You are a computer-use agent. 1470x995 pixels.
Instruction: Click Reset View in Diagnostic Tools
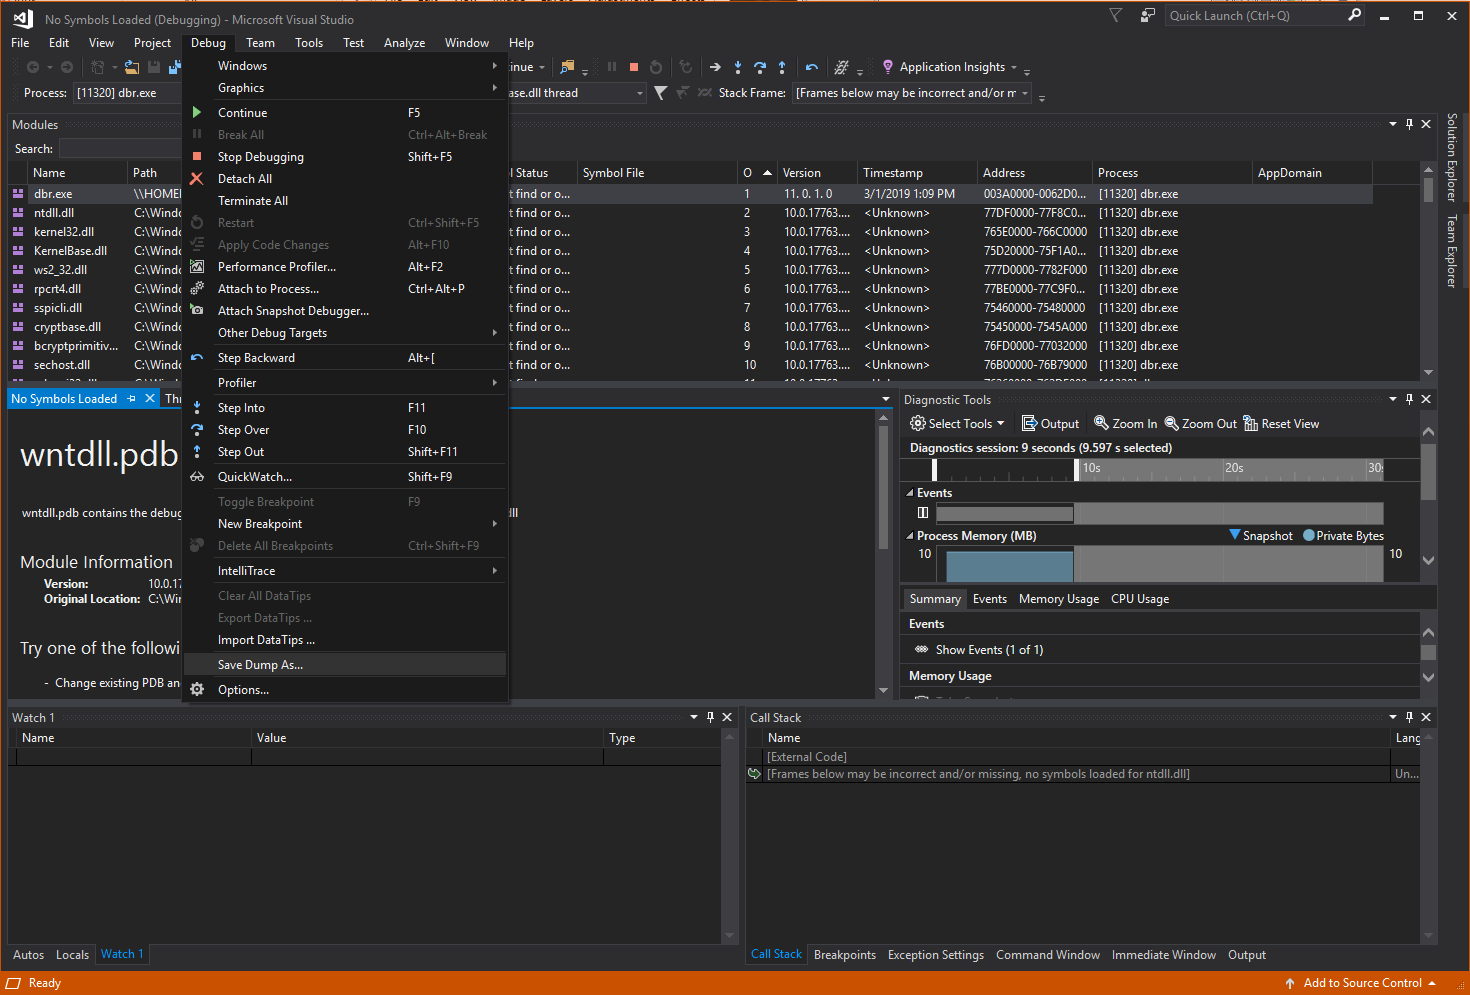1281,424
